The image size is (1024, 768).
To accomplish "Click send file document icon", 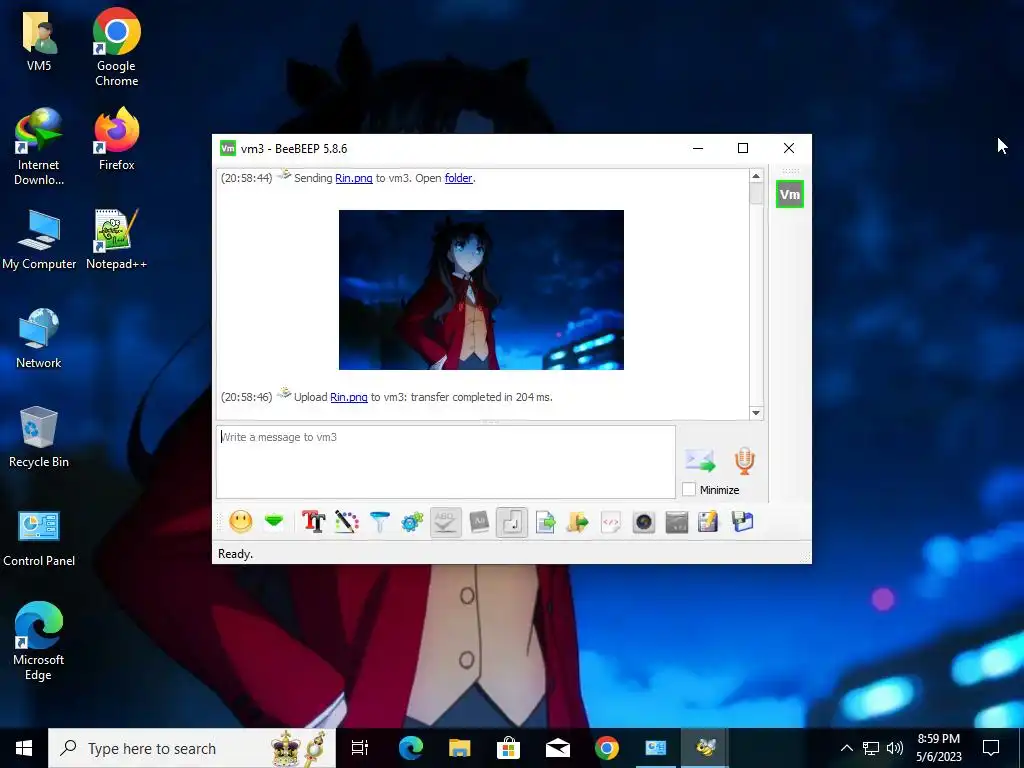I will [x=545, y=522].
